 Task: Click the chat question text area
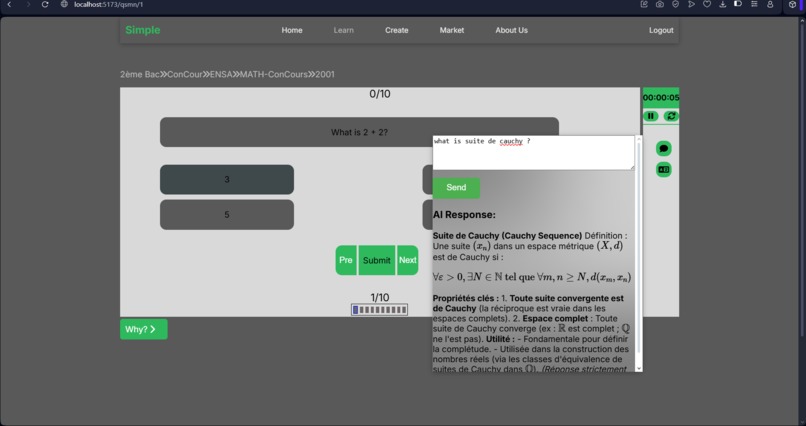pos(534,153)
